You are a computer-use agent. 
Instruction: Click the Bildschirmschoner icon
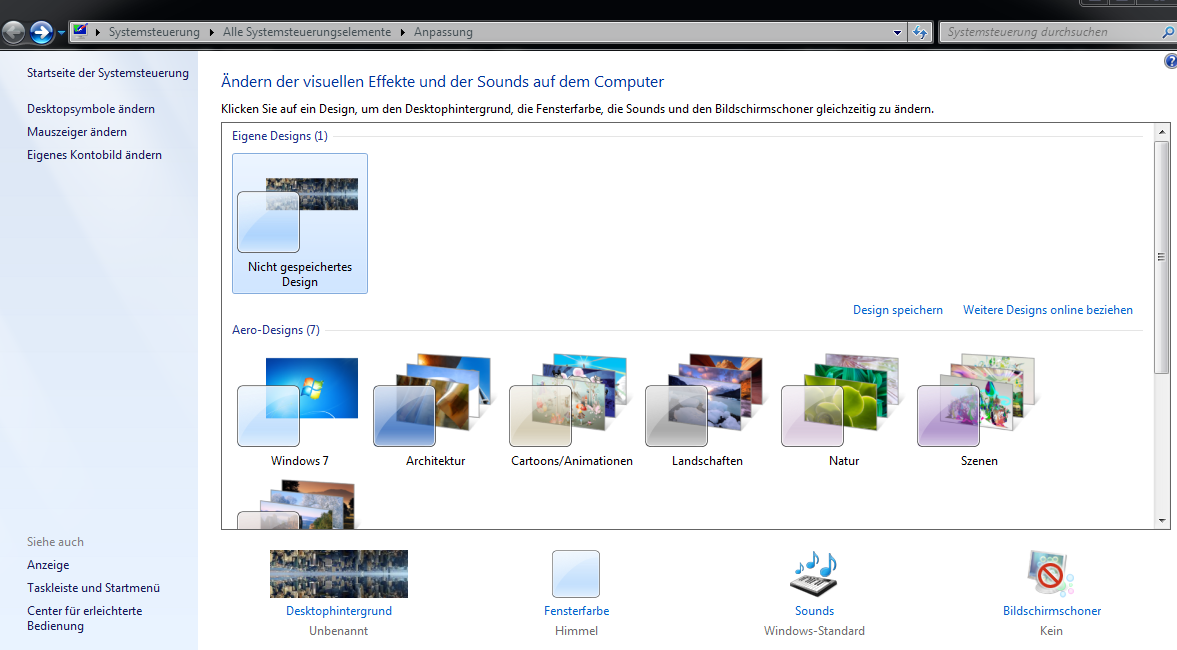coord(1051,574)
